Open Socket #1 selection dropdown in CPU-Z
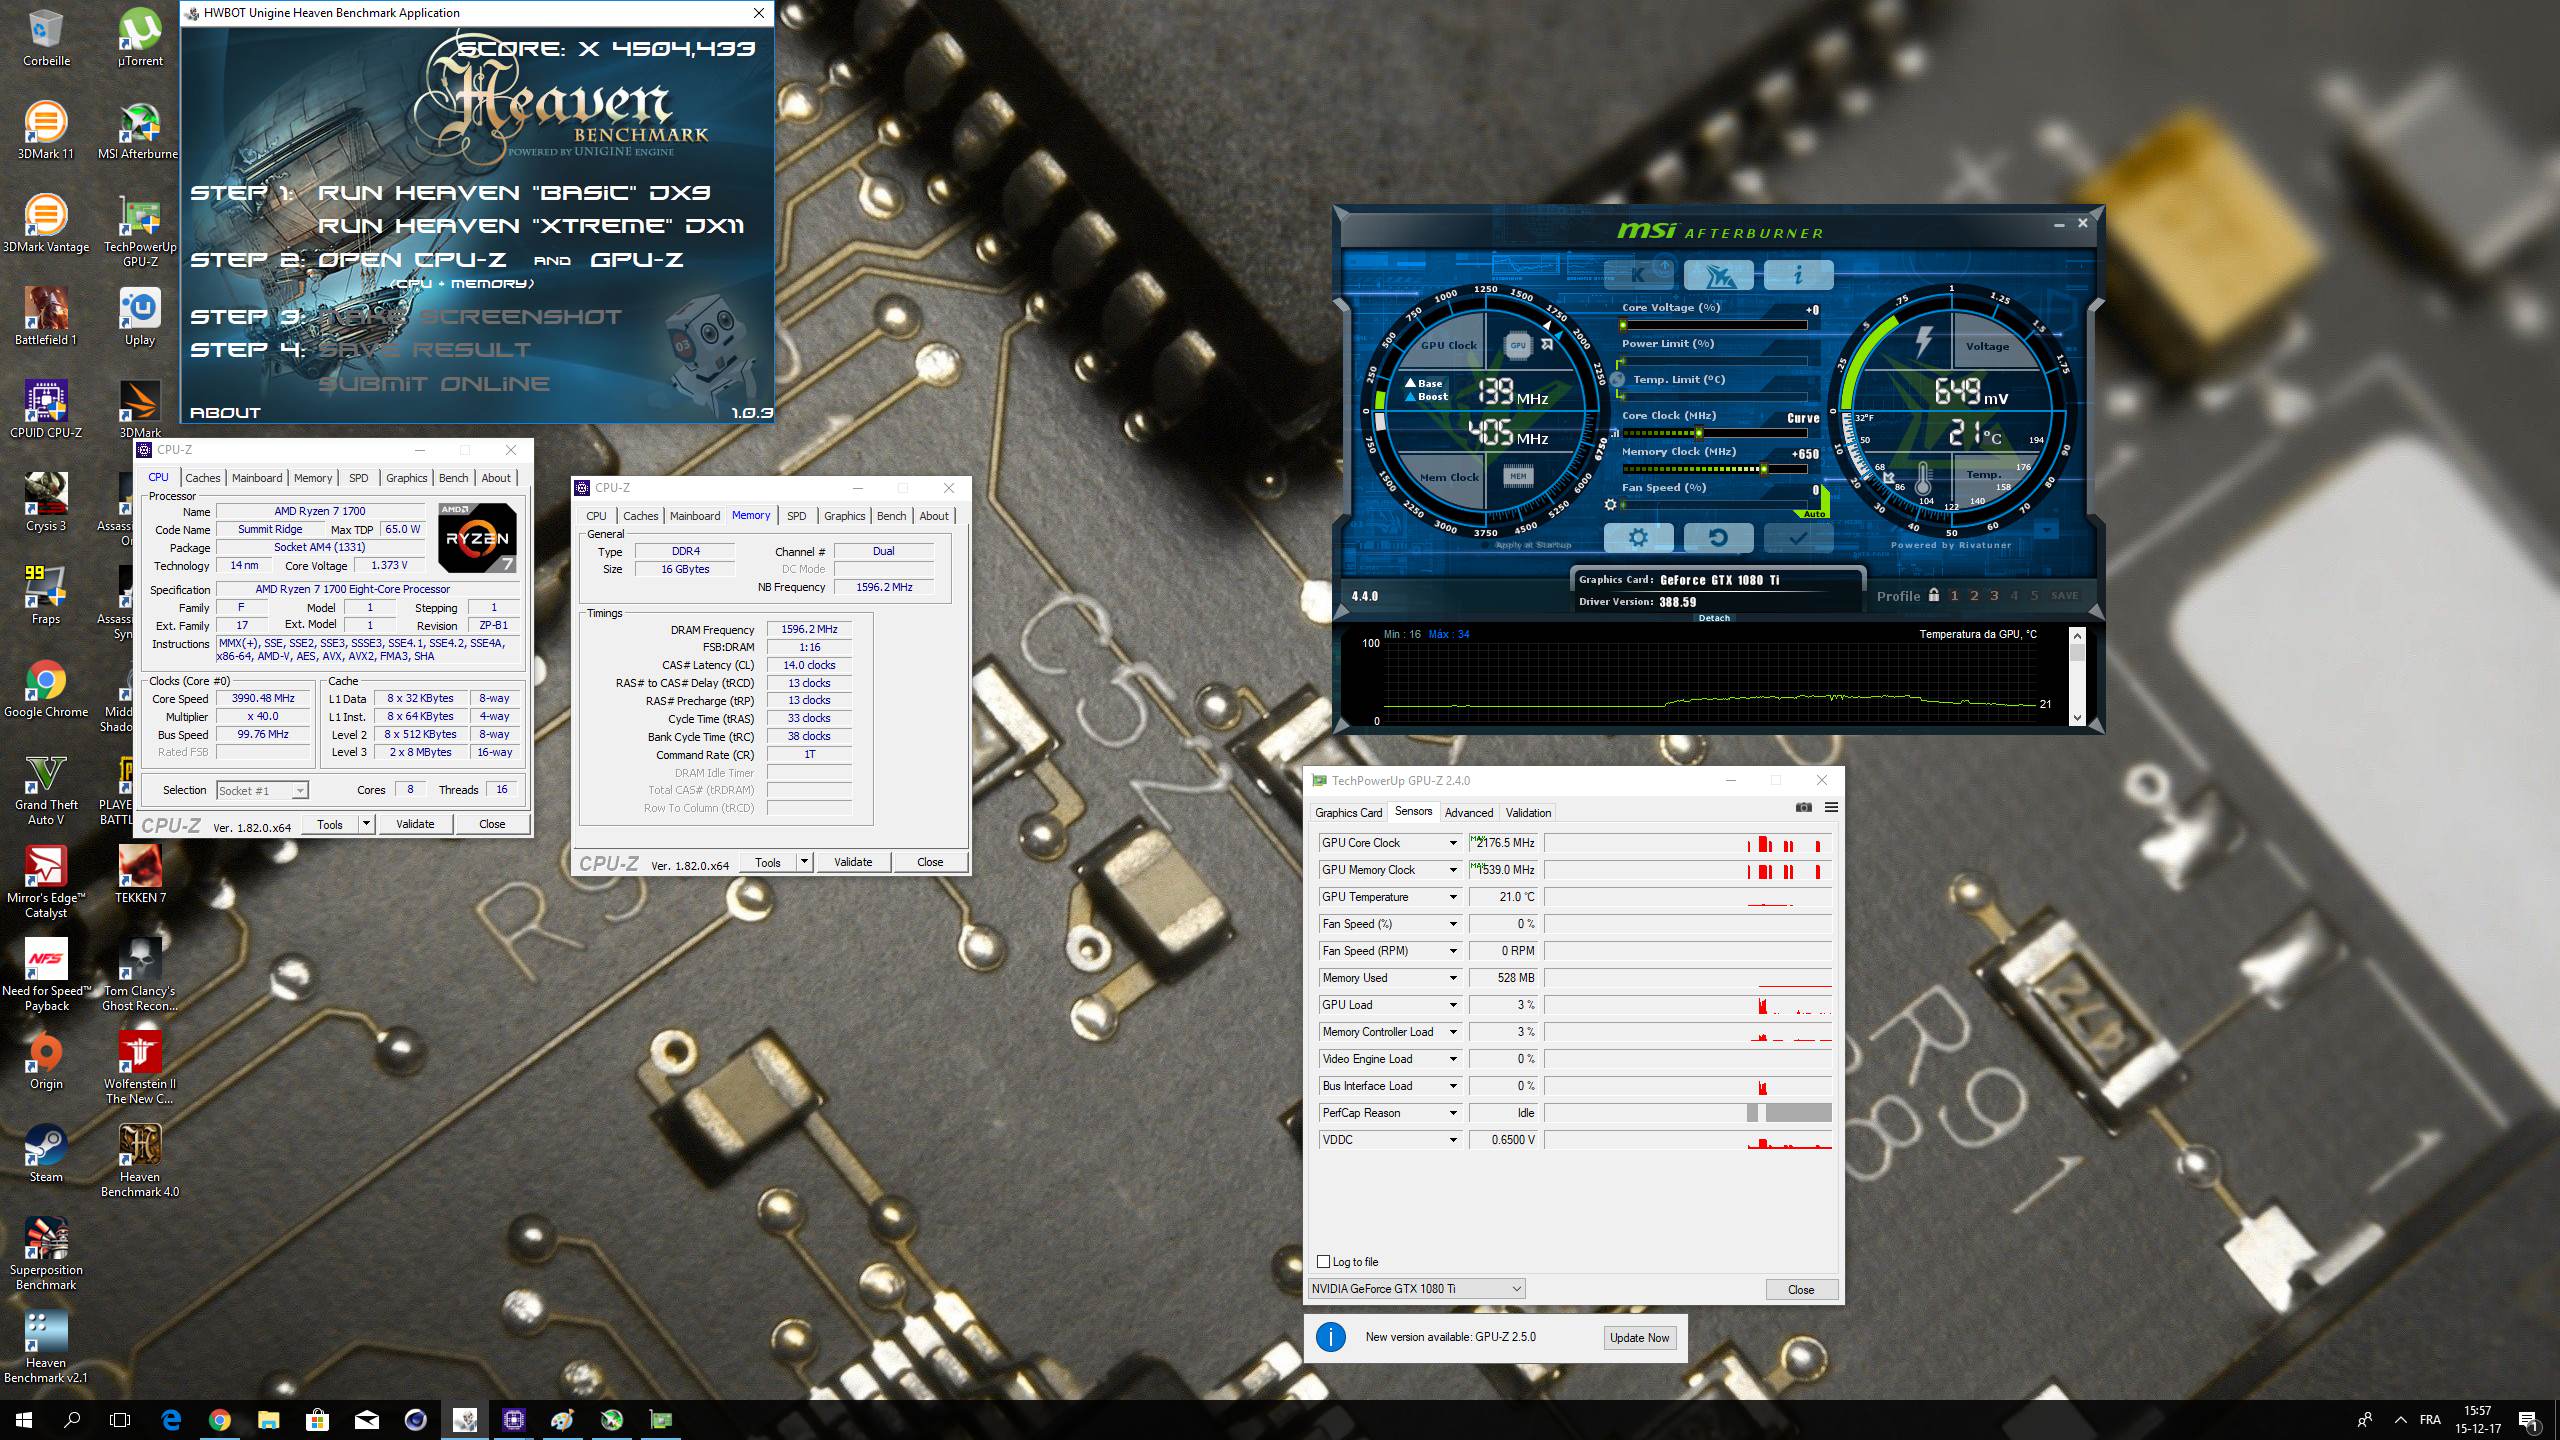Screen dimensions: 2560x1440 click(x=263, y=791)
